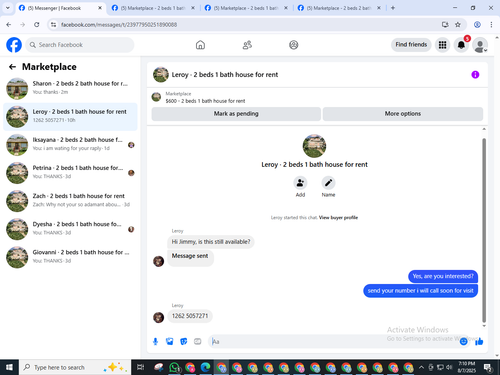This screenshot has height=375, width=500.
Task: Open Chrome's three-dot menu
Action: (491, 24)
